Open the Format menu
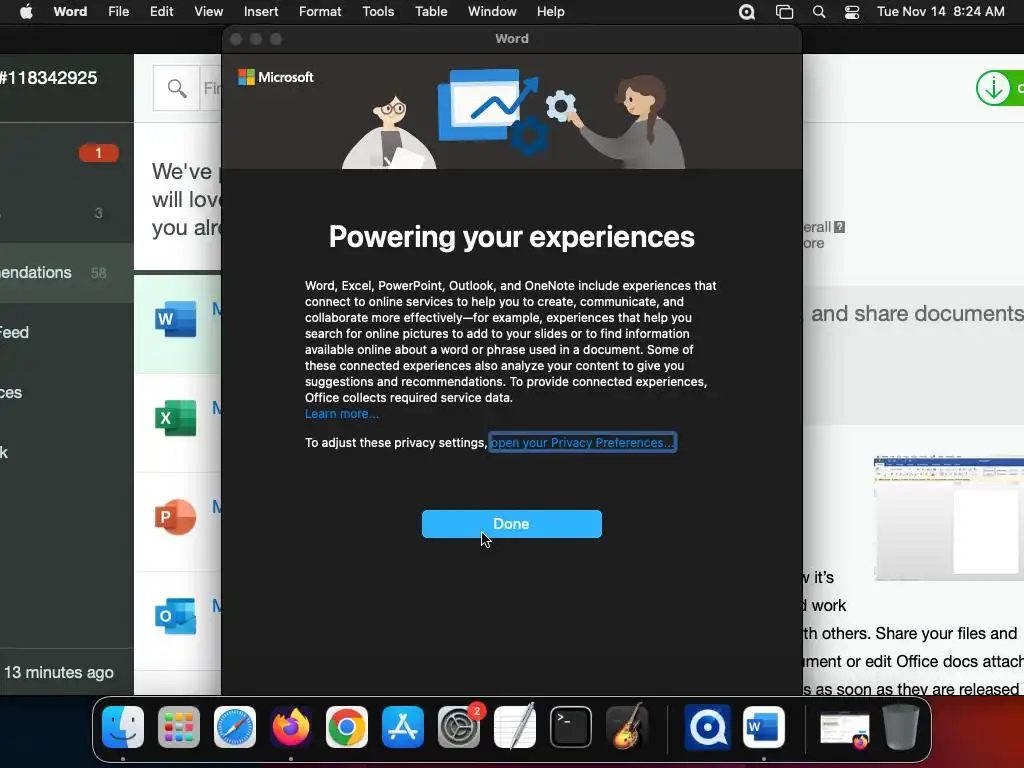Image resolution: width=1024 pixels, height=768 pixels. coord(320,12)
